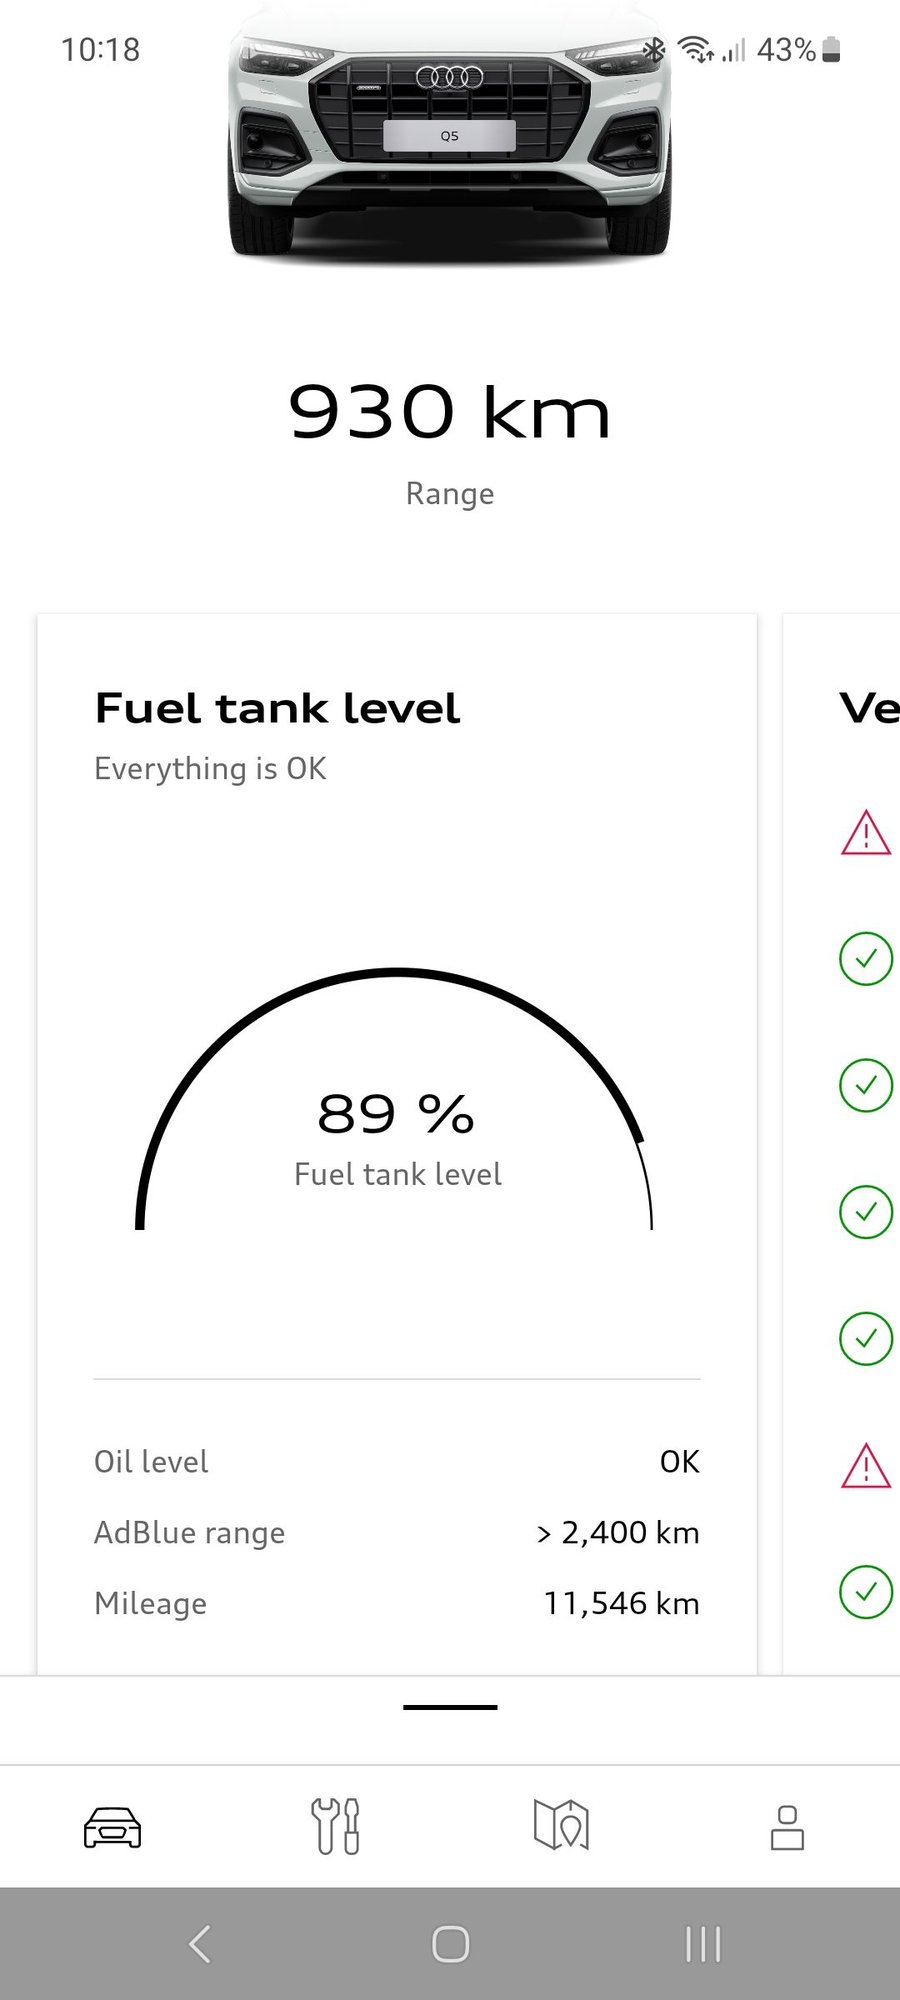900x2000 pixels.
Task: Select the AdBlue range row
Action: (396, 1533)
